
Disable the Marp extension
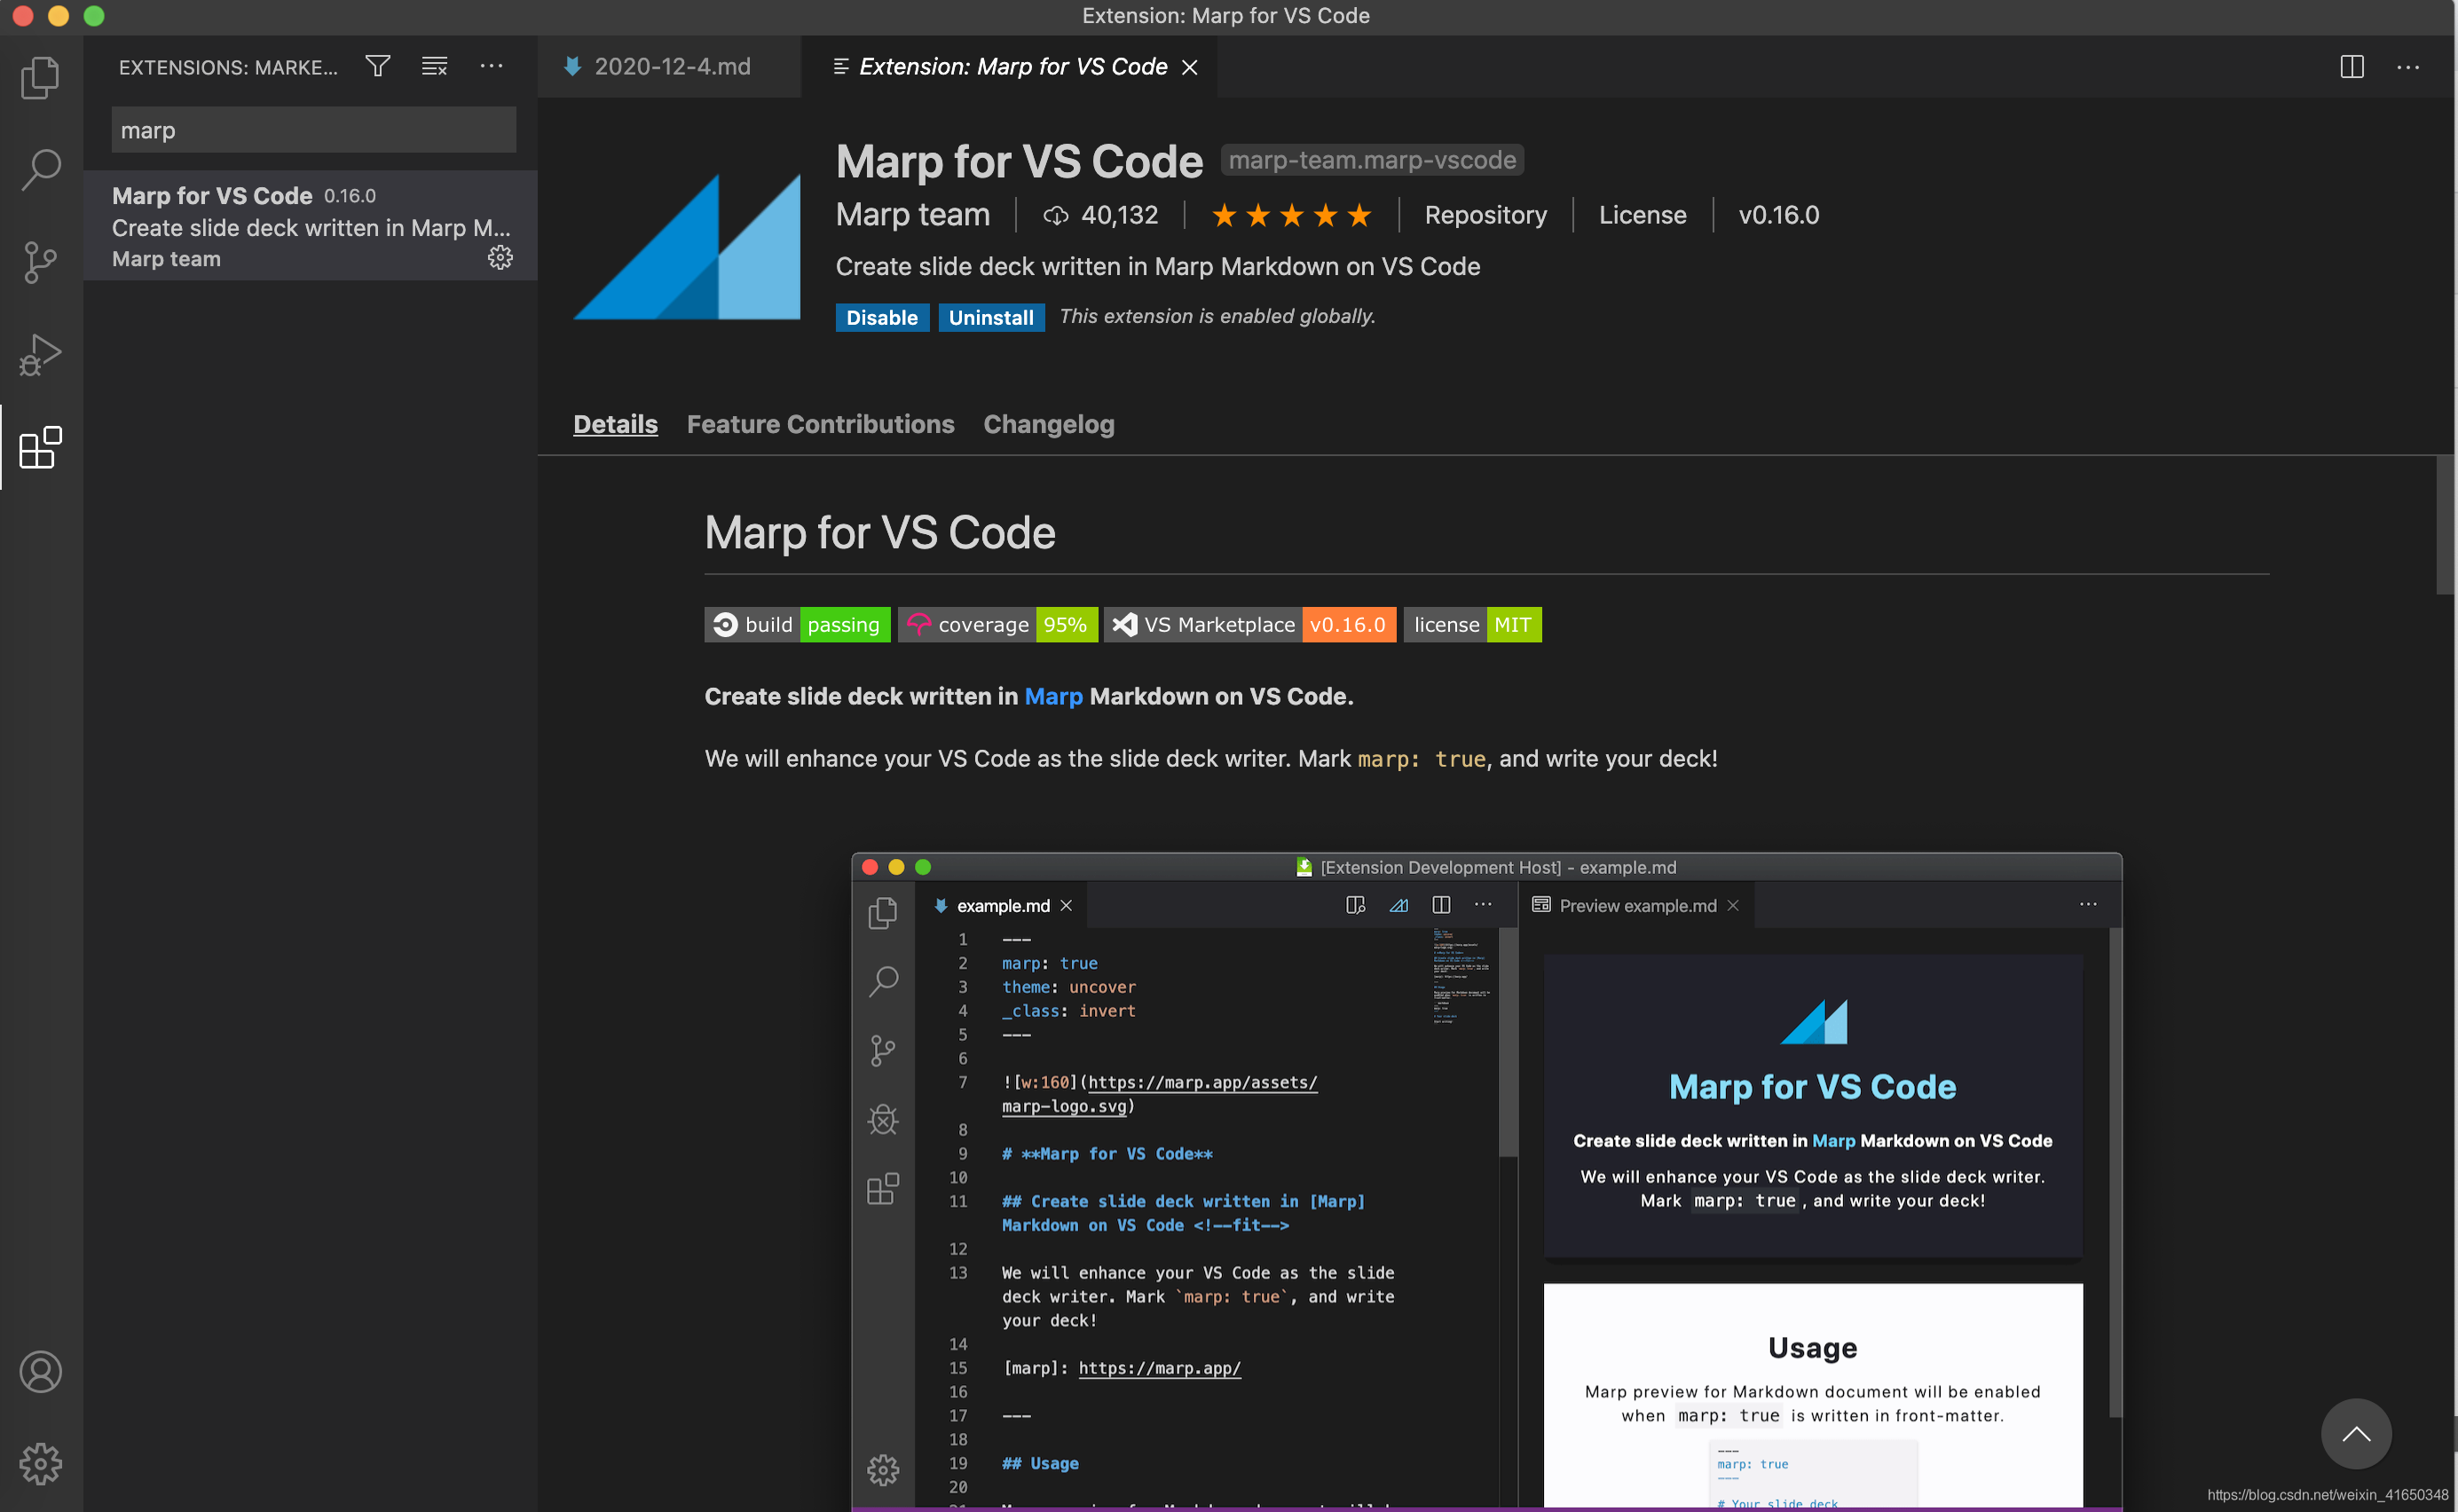(x=881, y=317)
